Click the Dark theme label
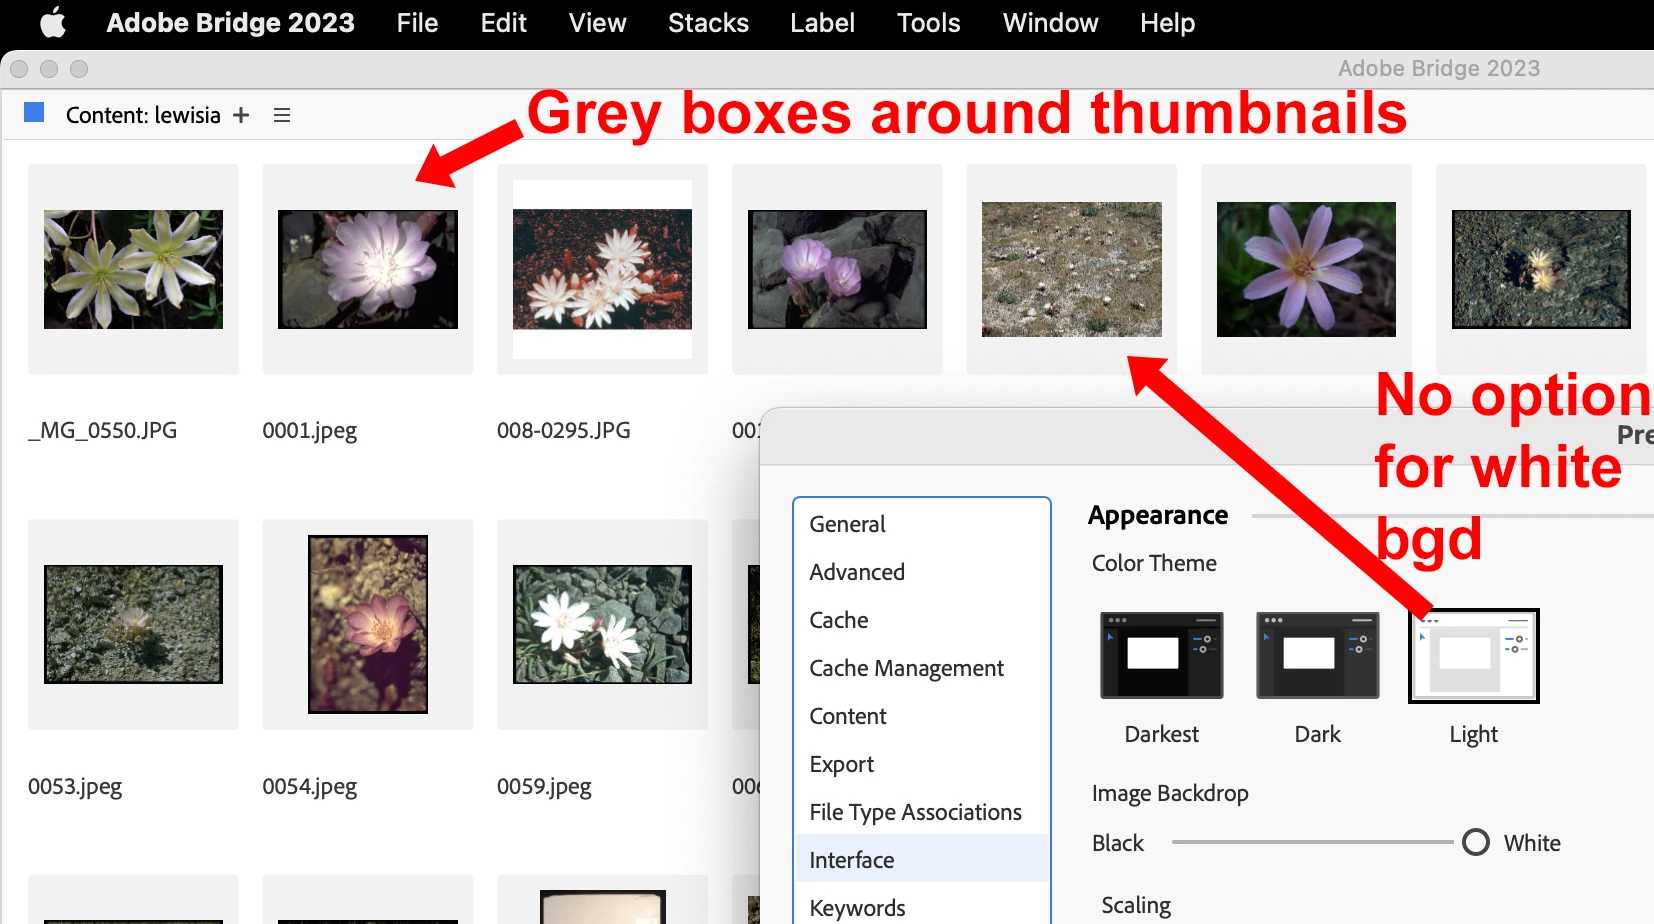 coord(1317,734)
